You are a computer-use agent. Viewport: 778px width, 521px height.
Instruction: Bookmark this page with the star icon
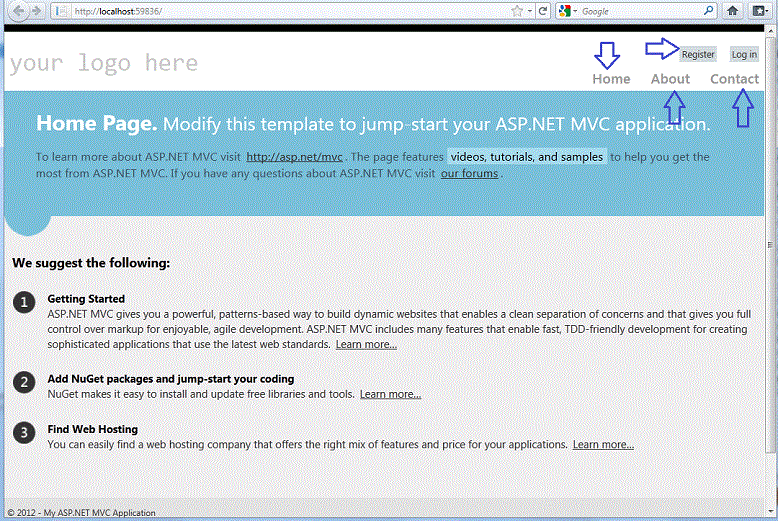point(517,11)
